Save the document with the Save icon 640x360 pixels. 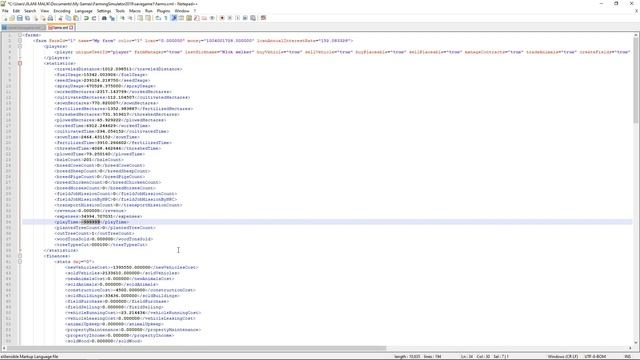point(20,18)
